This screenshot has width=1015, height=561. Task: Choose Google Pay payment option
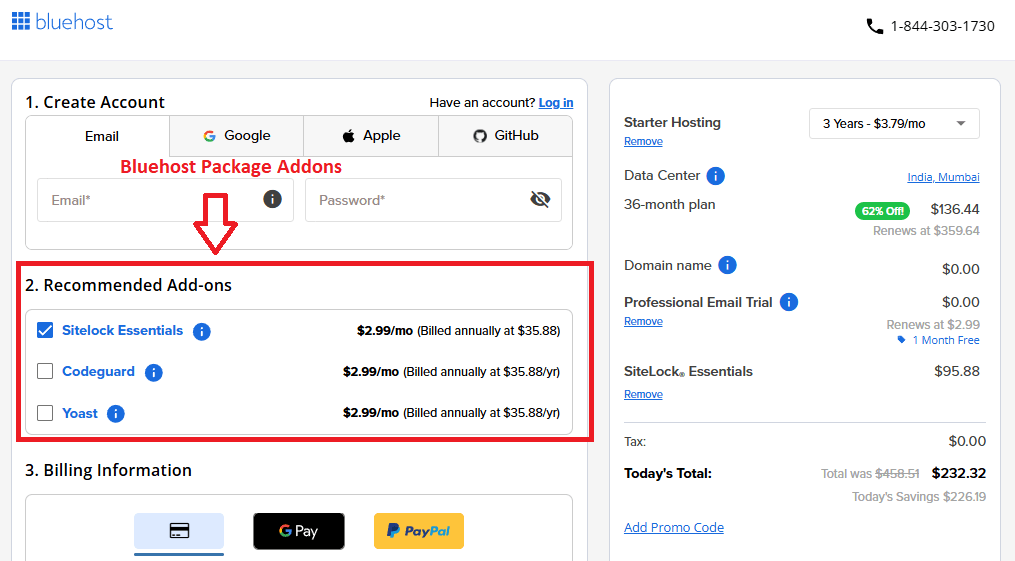(299, 531)
